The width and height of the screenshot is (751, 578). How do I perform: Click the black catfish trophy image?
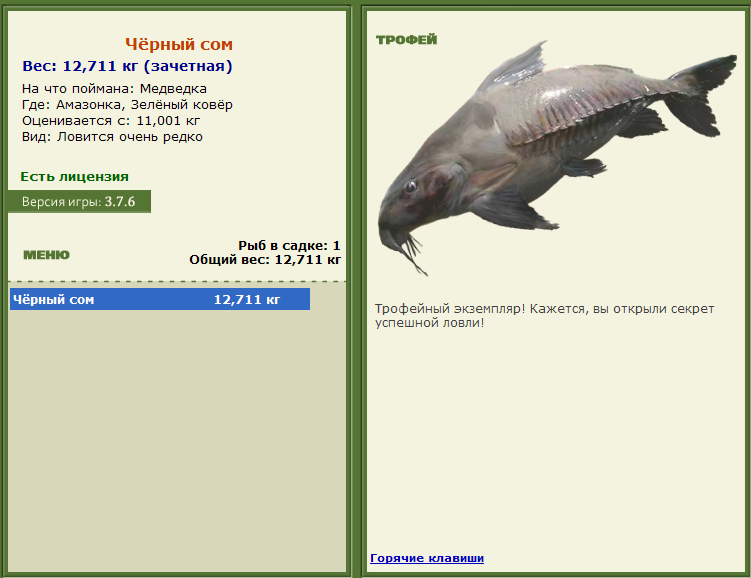[x=557, y=158]
